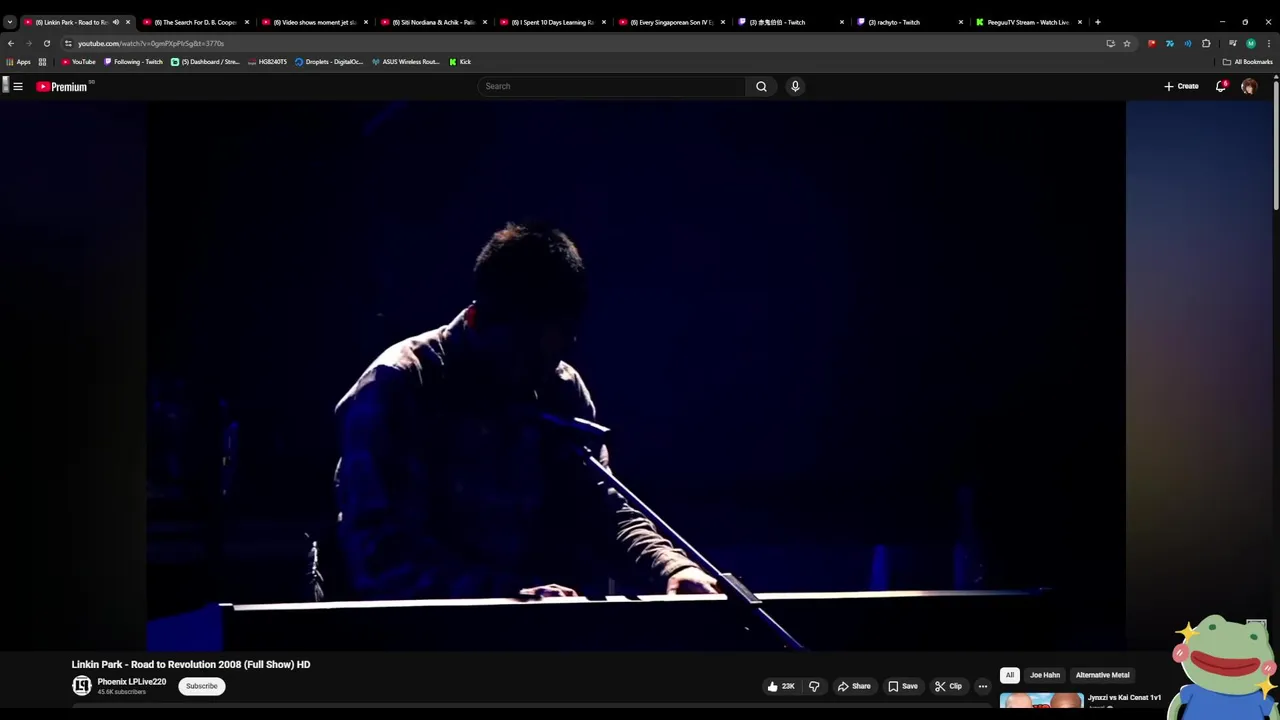Switch to Every Singaporean Son IV tab
The image size is (1280, 720).
point(672,22)
